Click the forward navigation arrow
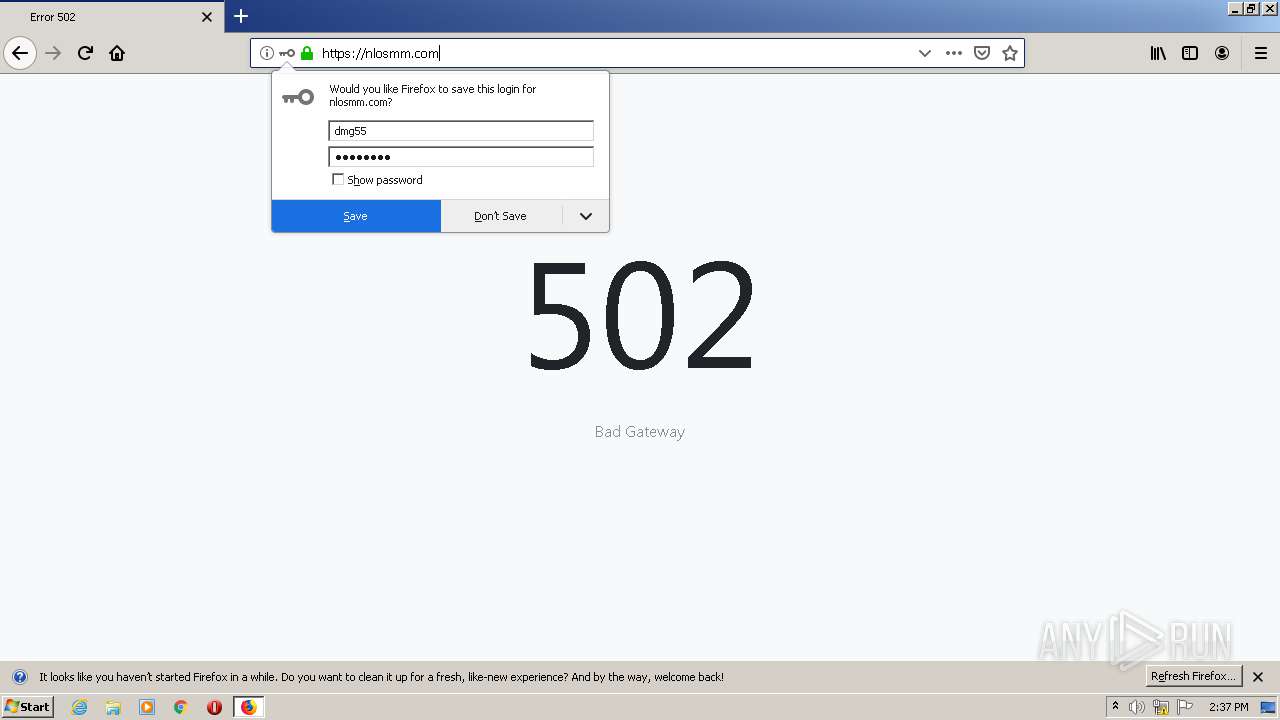Viewport: 1280px width, 720px height. click(54, 53)
